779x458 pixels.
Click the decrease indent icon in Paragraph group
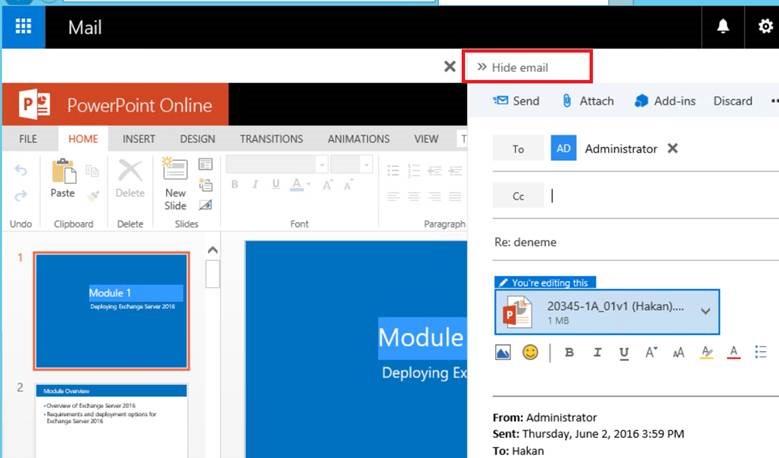[x=435, y=171]
